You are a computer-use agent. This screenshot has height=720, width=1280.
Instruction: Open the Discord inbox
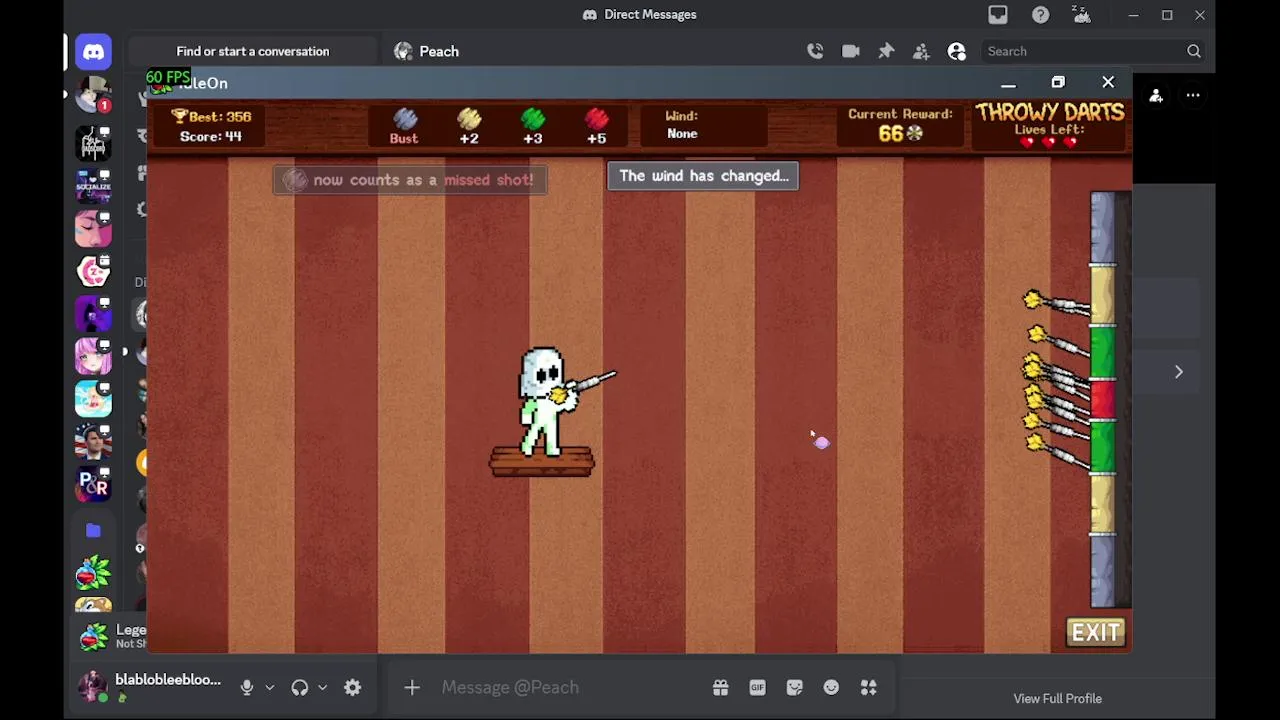[998, 15]
